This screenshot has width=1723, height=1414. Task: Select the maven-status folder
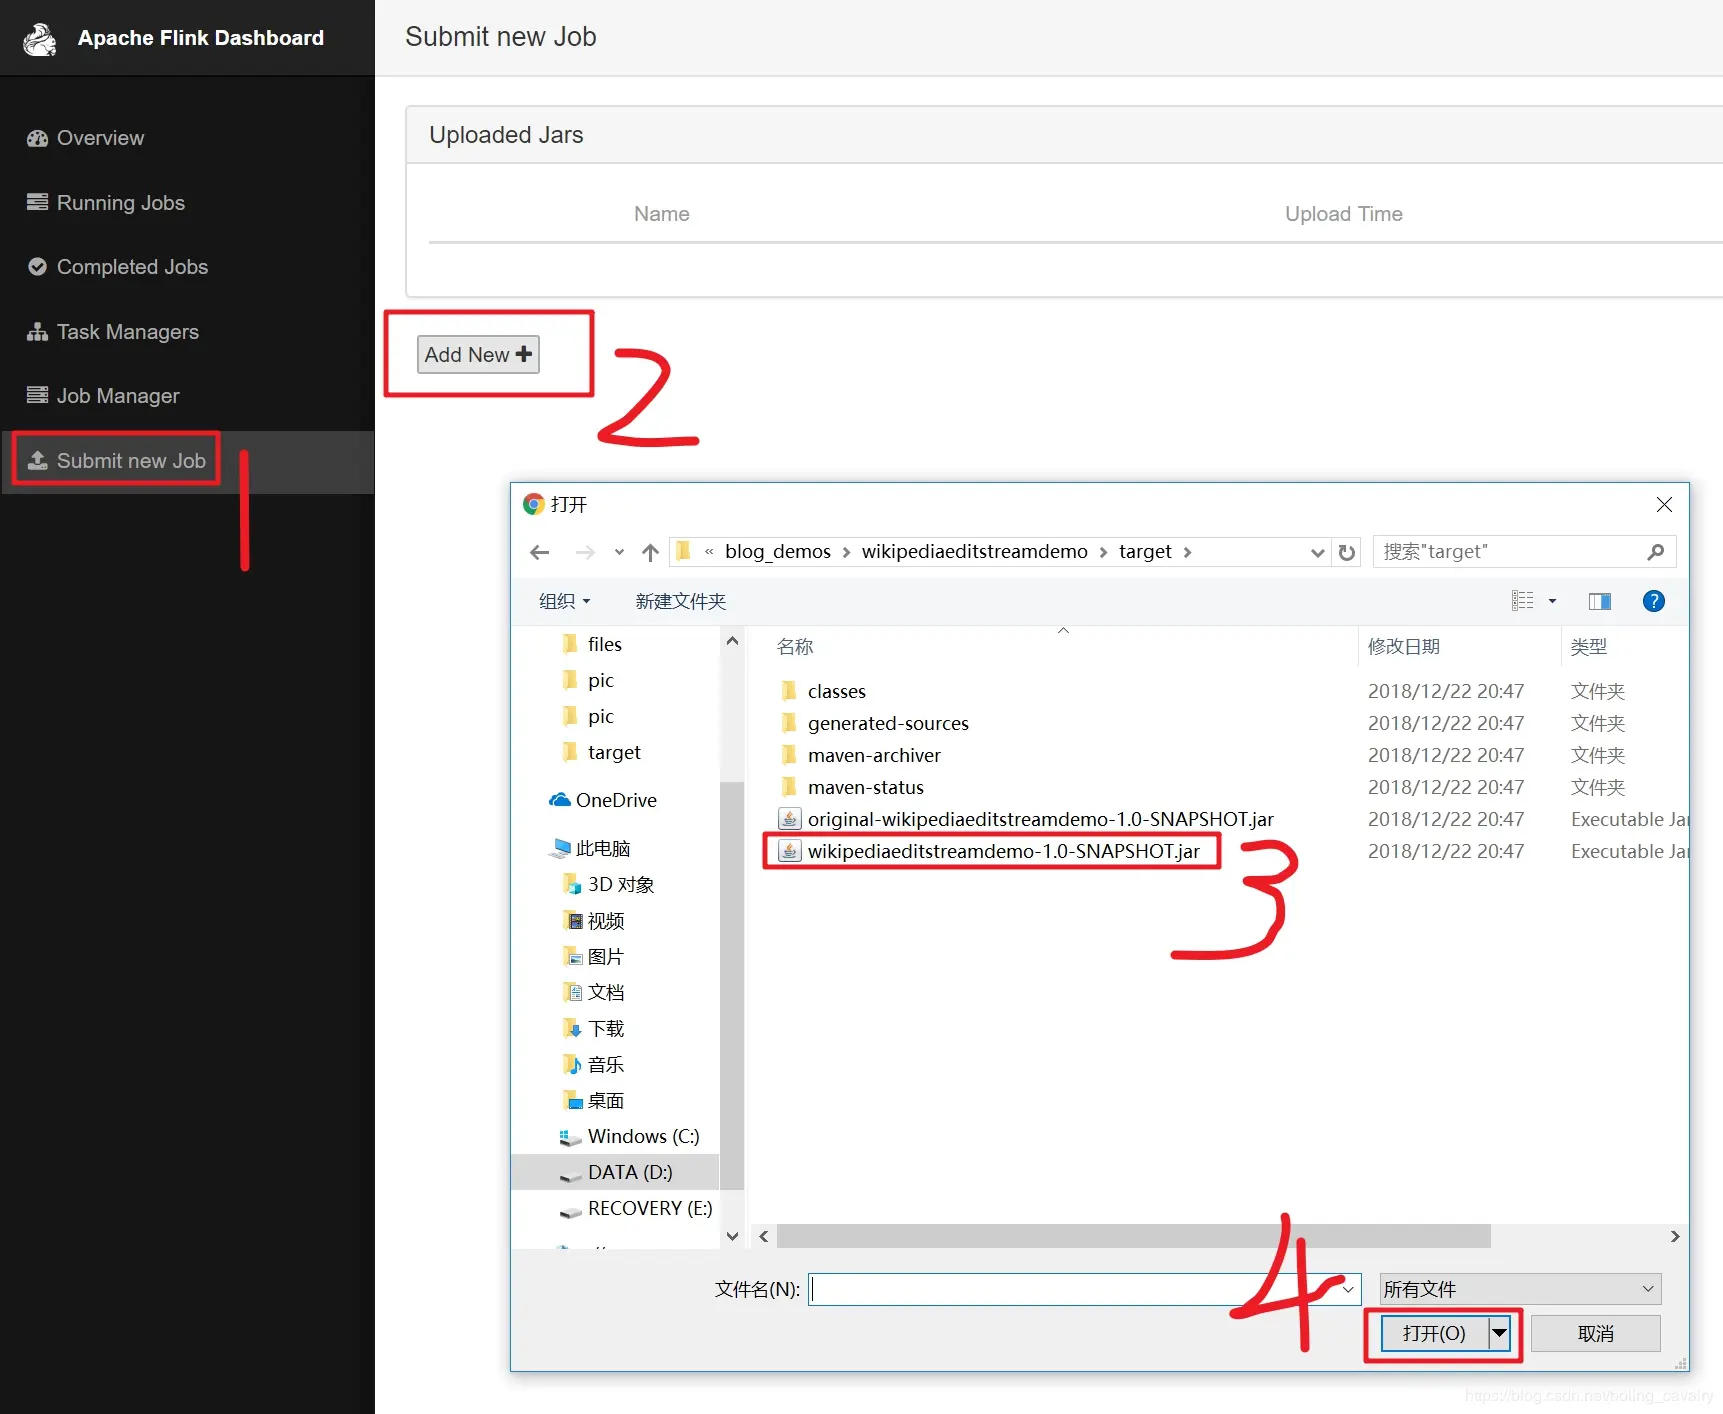point(866,787)
